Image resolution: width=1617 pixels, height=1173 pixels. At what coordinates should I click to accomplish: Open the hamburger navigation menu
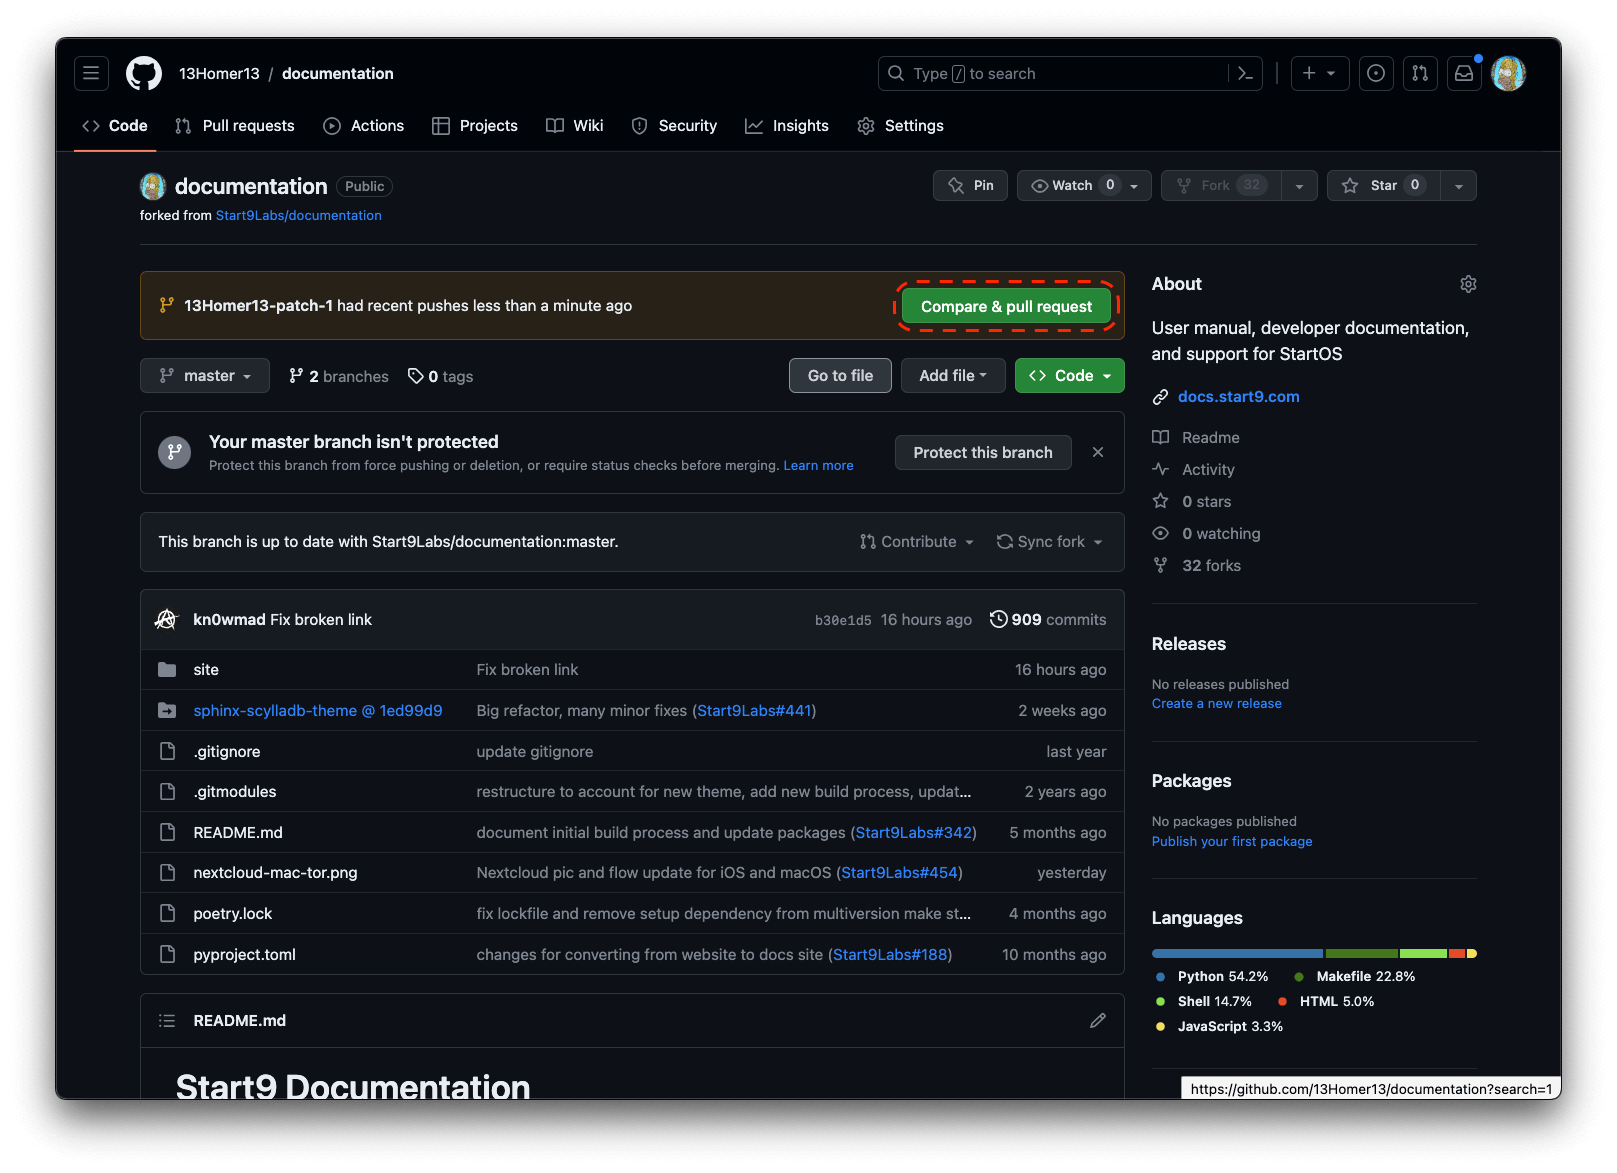(x=91, y=73)
